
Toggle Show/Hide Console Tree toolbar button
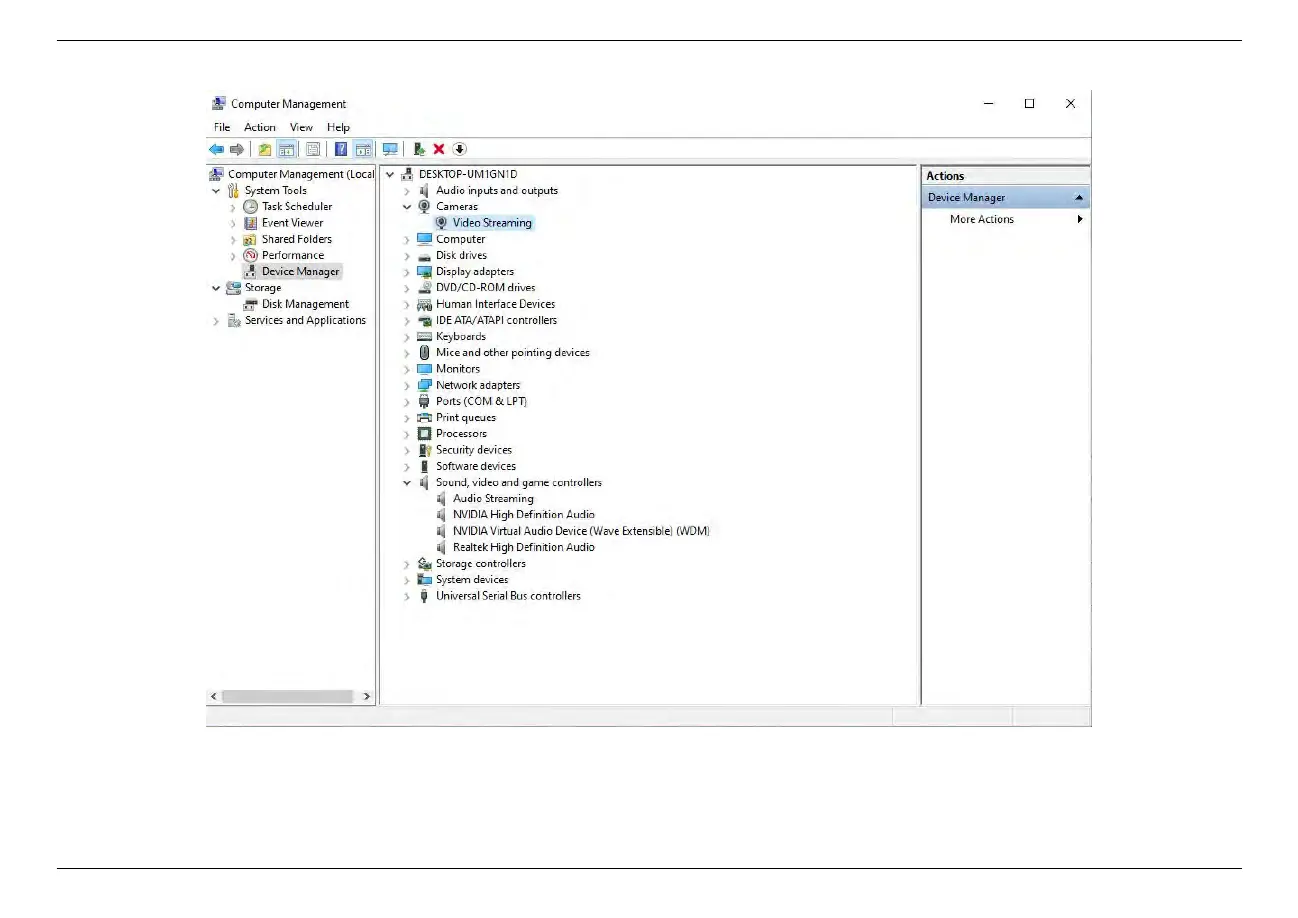(x=287, y=149)
